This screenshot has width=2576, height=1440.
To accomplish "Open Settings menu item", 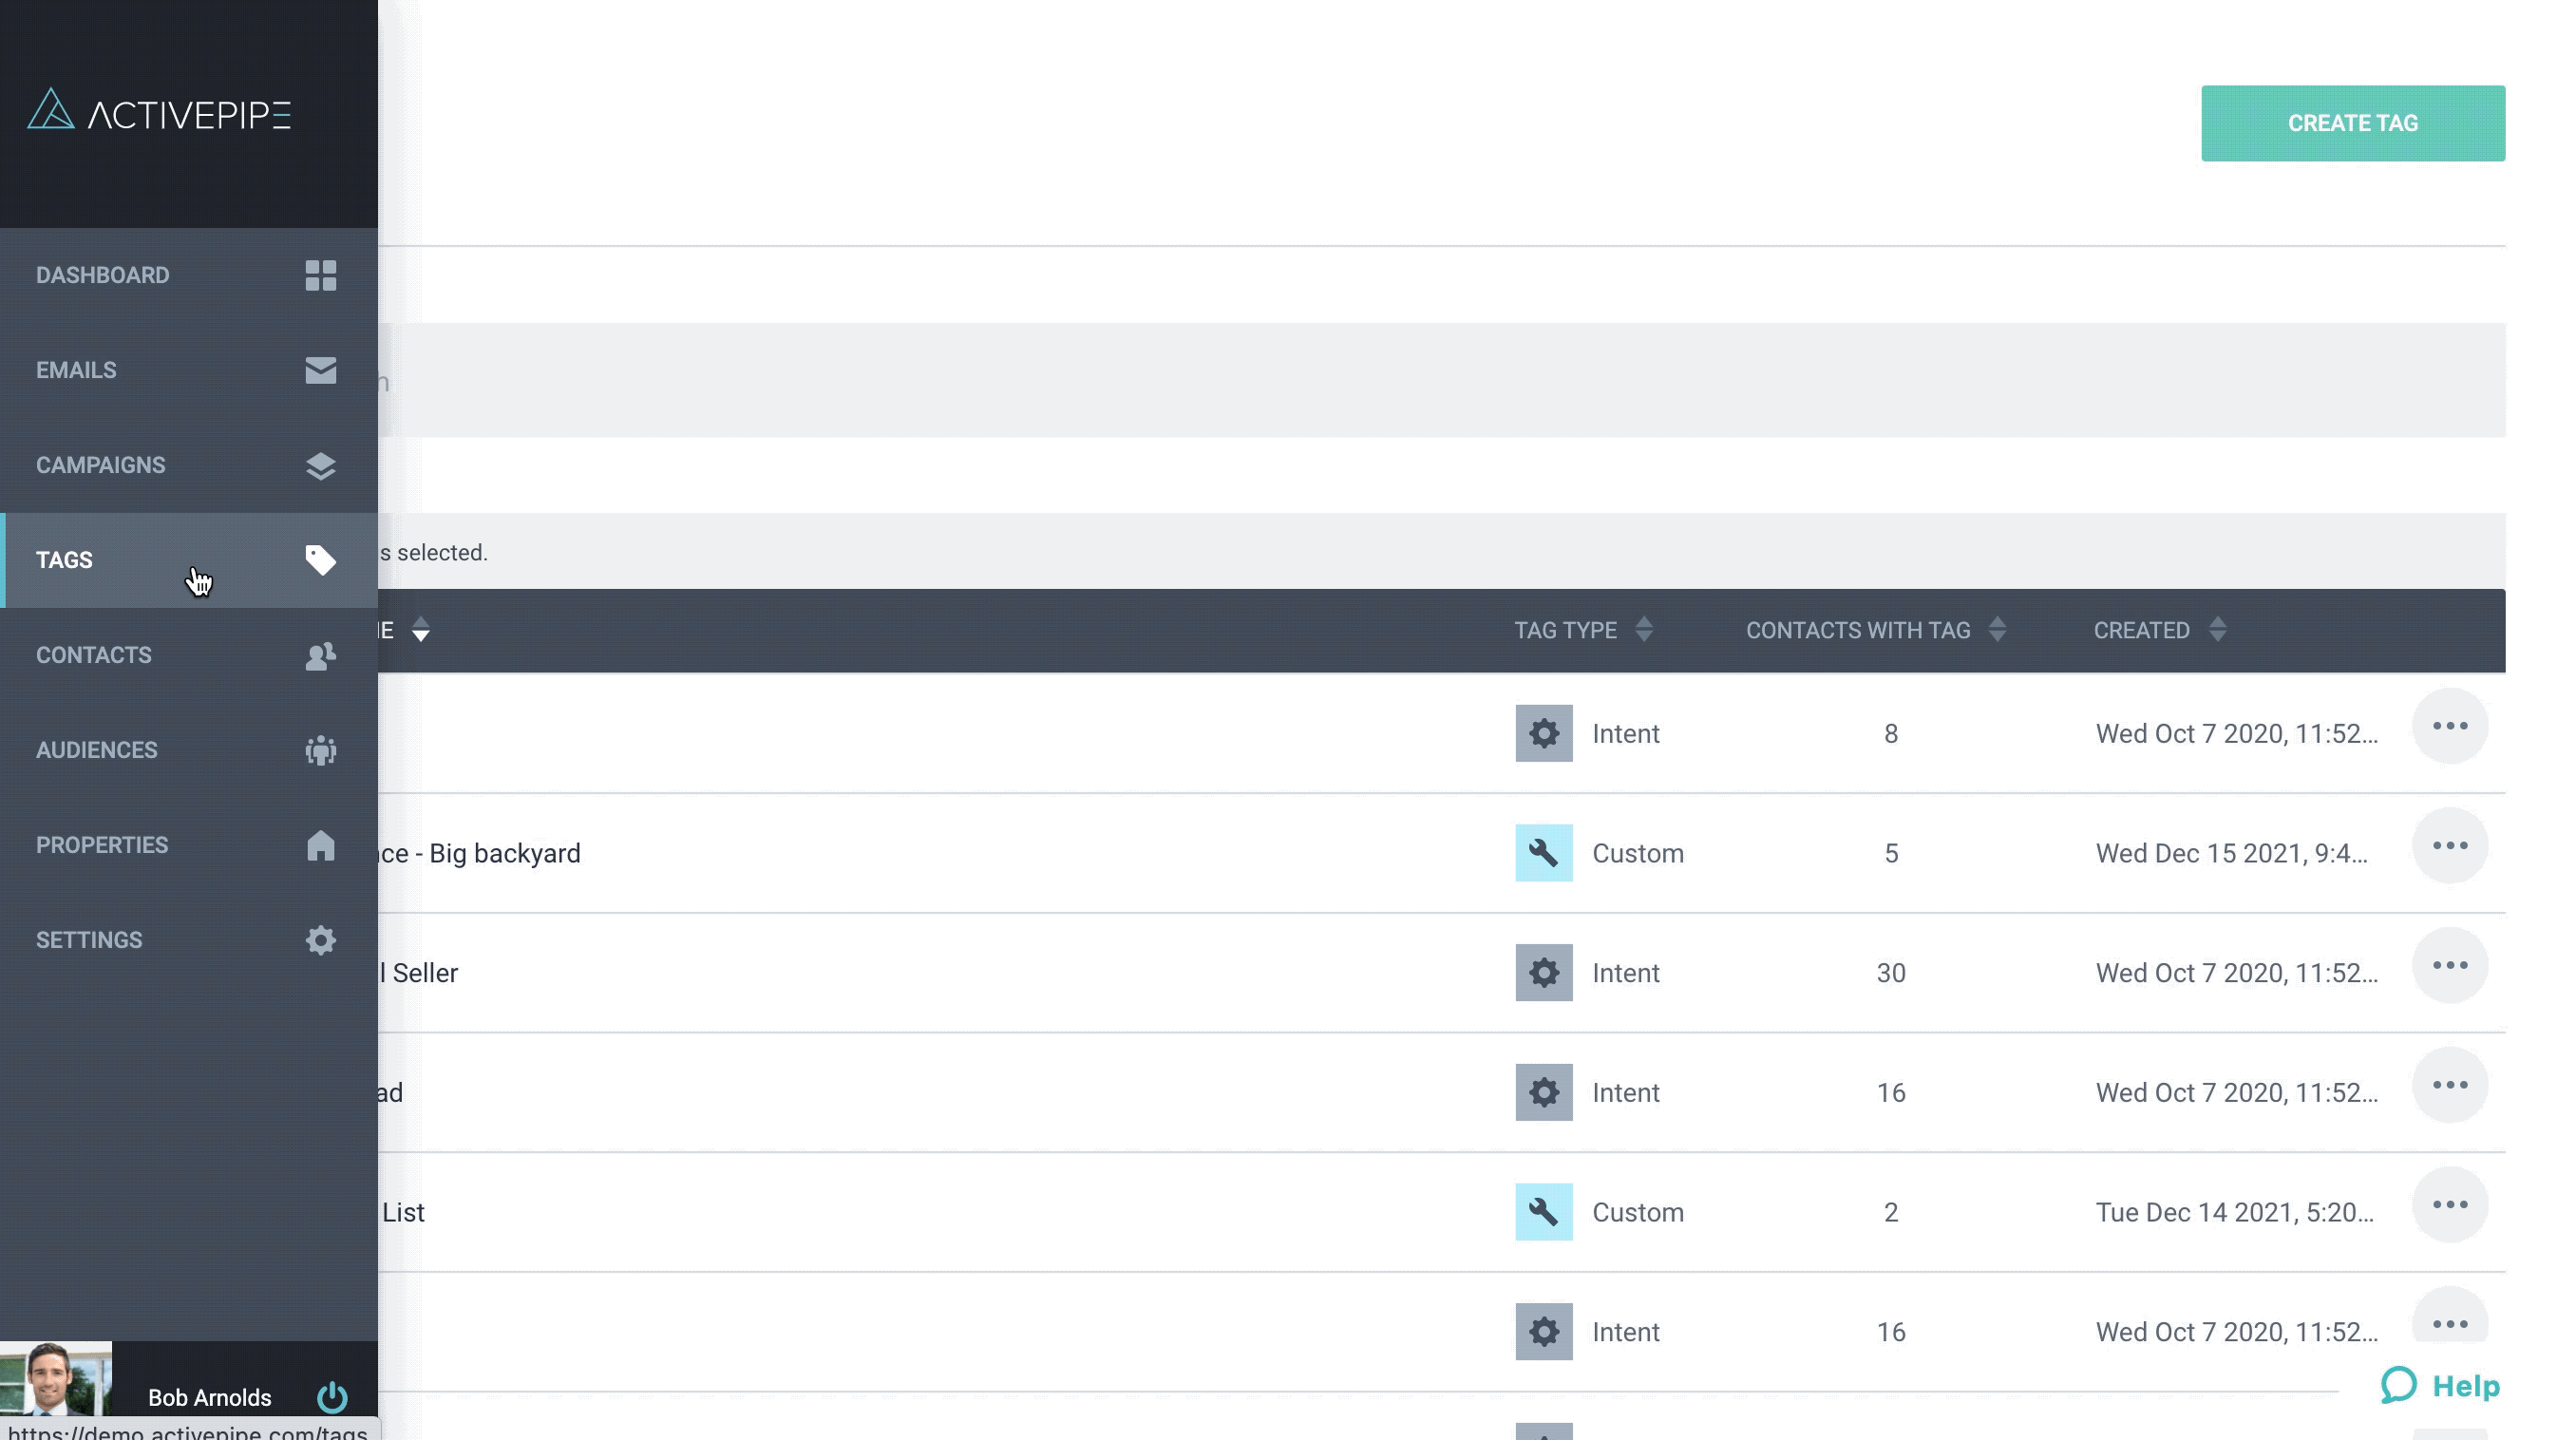I will coord(189,940).
